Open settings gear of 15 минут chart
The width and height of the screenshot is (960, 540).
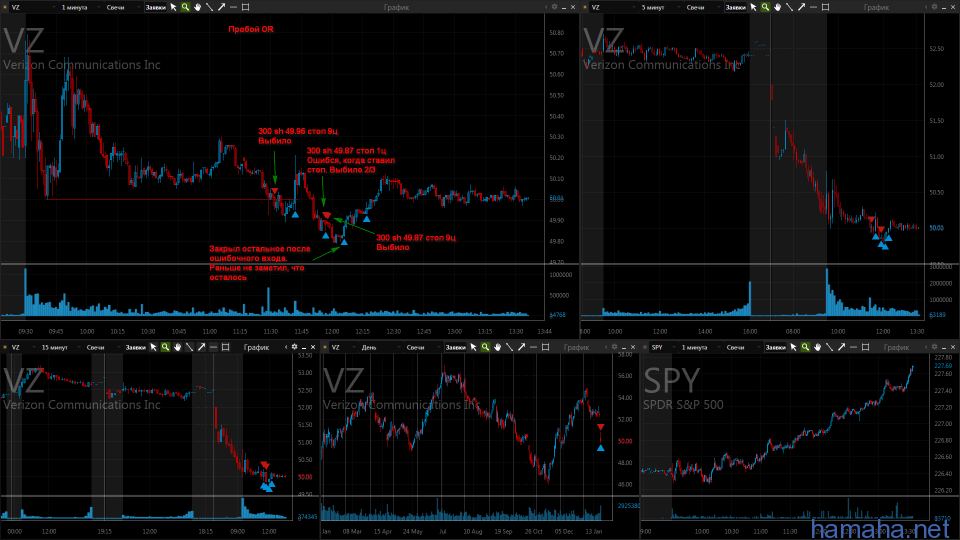coord(294,347)
